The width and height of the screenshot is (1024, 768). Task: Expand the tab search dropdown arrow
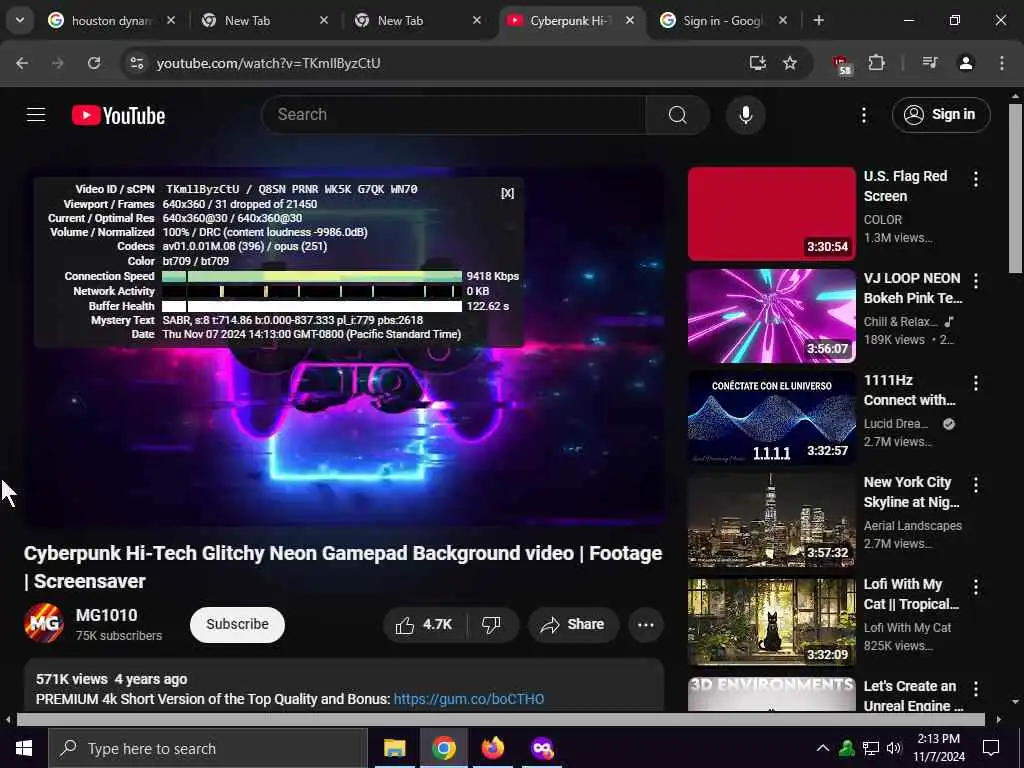tap(20, 20)
